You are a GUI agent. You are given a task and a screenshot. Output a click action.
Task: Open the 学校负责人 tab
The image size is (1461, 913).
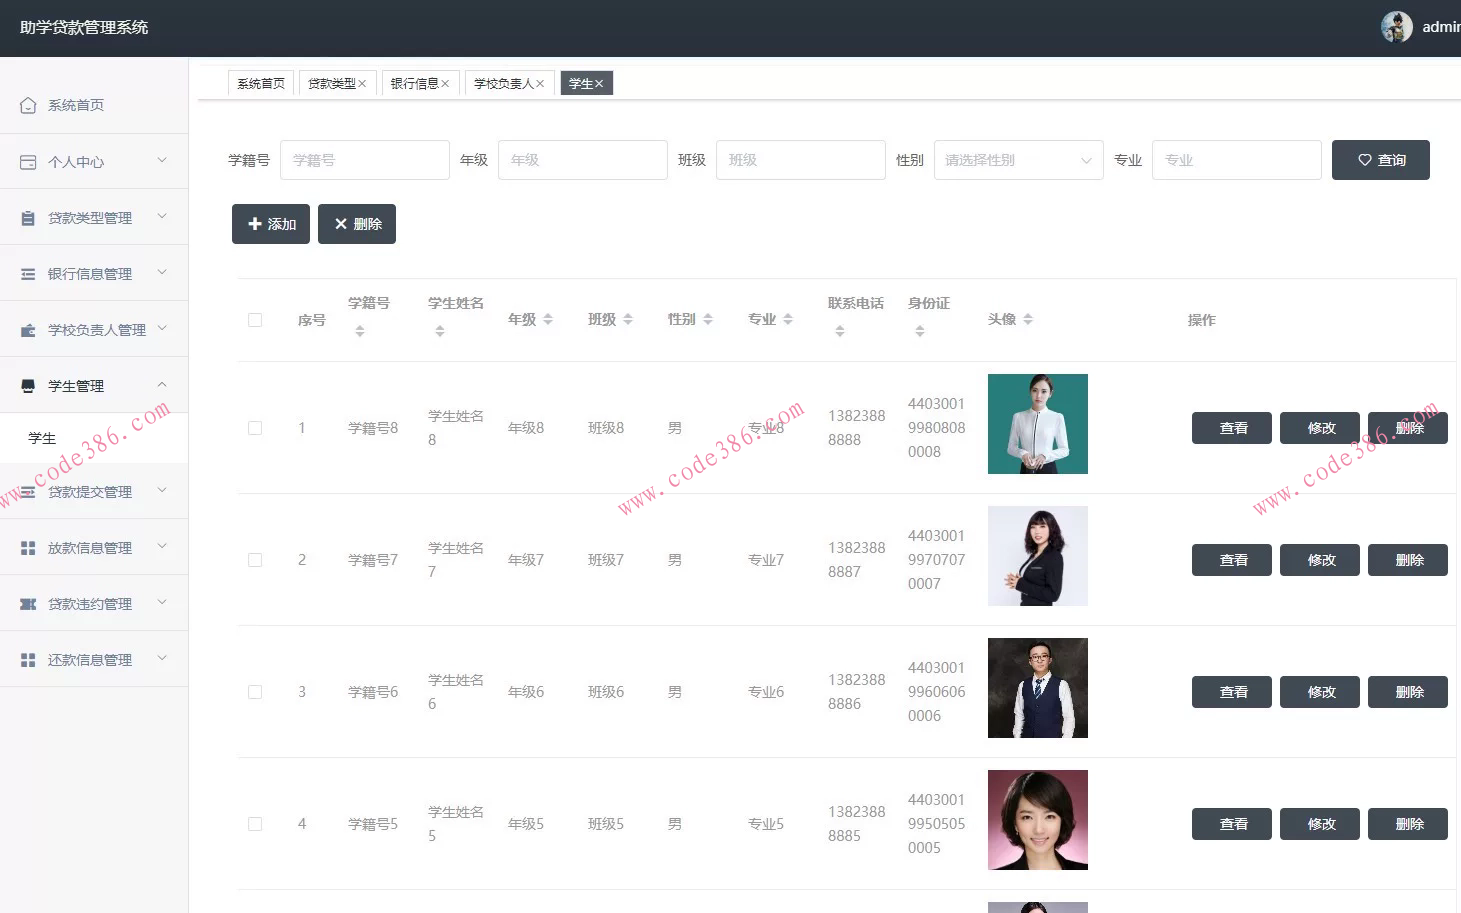pos(503,84)
